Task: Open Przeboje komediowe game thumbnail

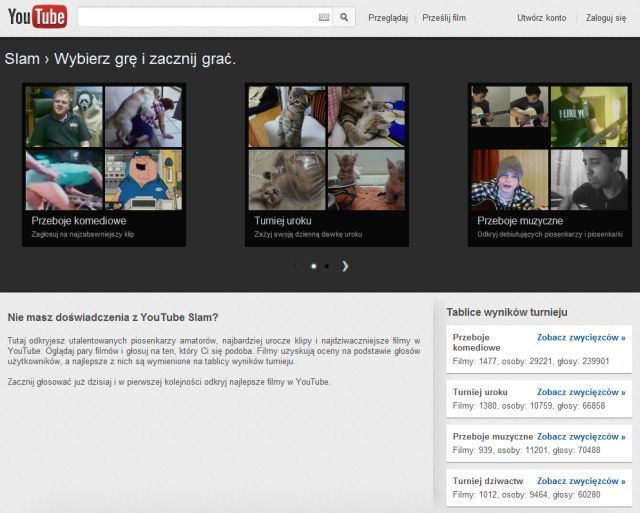Action: (x=104, y=148)
